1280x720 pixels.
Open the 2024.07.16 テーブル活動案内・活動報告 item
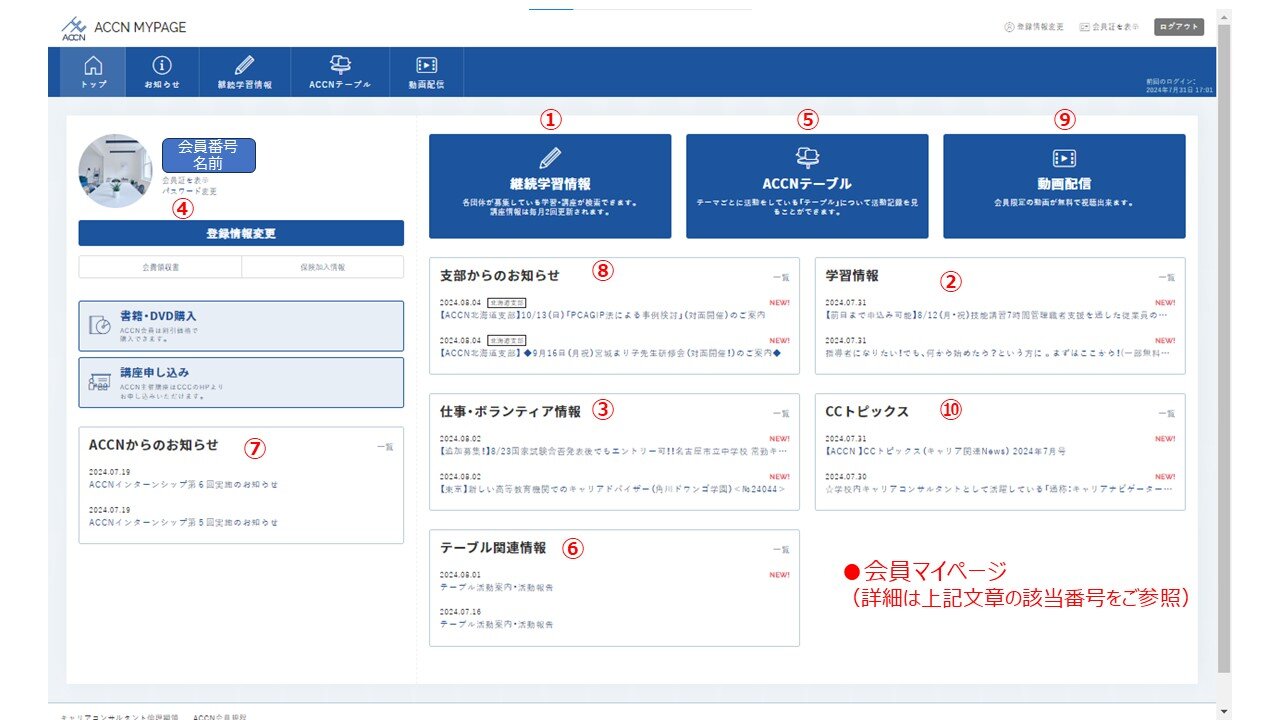click(x=496, y=625)
